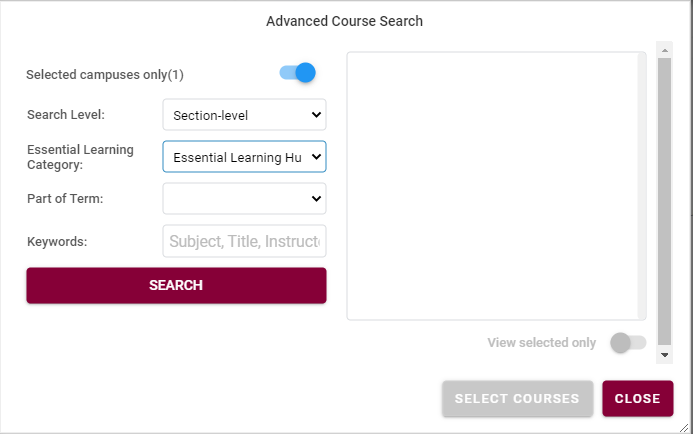The width and height of the screenshot is (693, 434).
Task: Click the Advanced Course Search dialog title
Action: [345, 21]
